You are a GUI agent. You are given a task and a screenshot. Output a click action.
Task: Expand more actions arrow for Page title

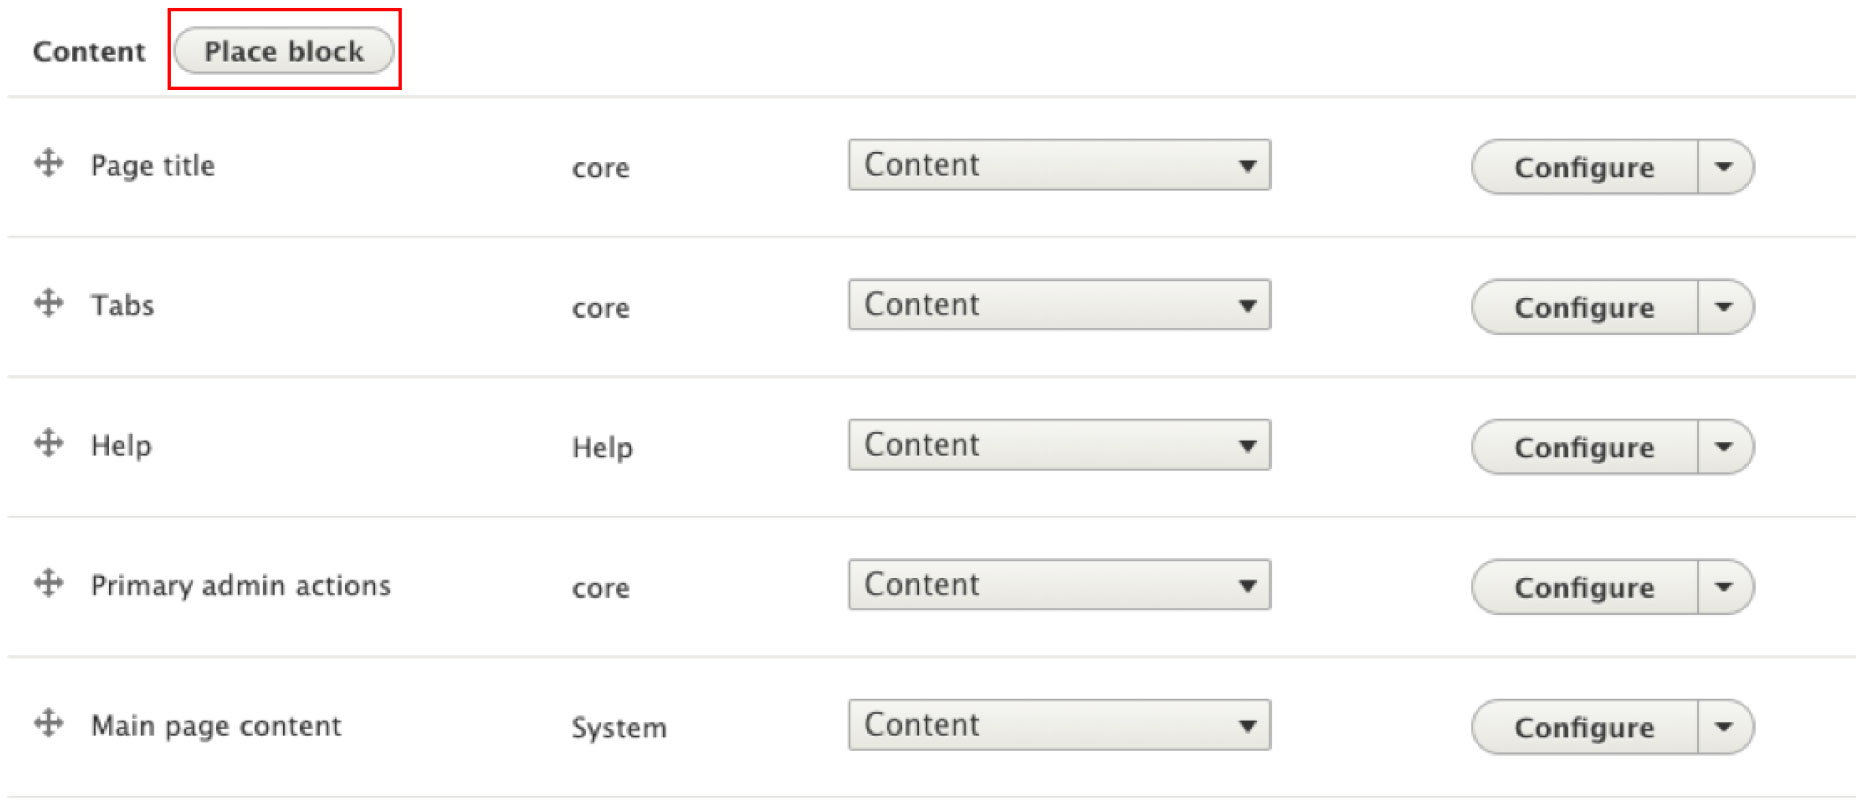coord(1724,167)
